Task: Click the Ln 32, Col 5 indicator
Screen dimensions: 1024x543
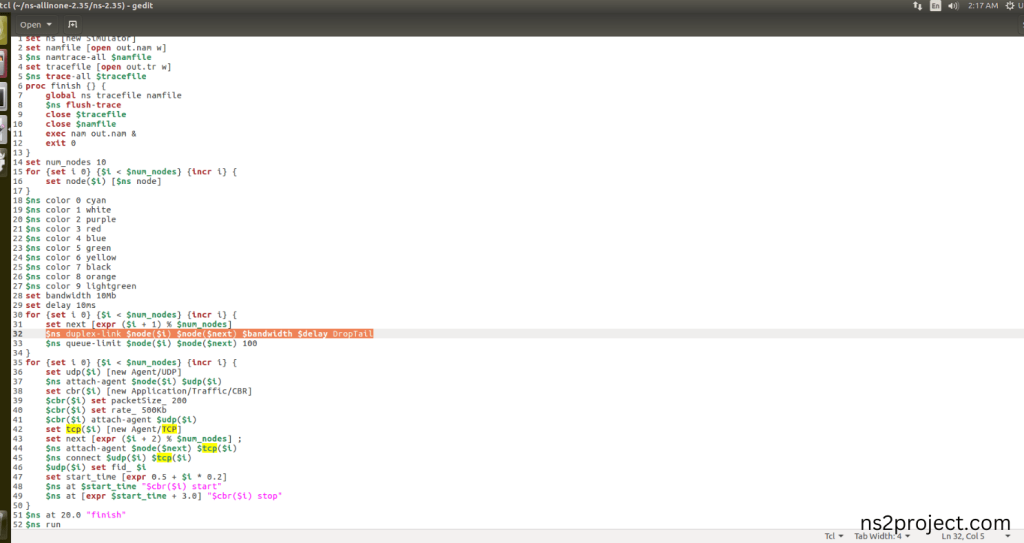Action: (963, 536)
